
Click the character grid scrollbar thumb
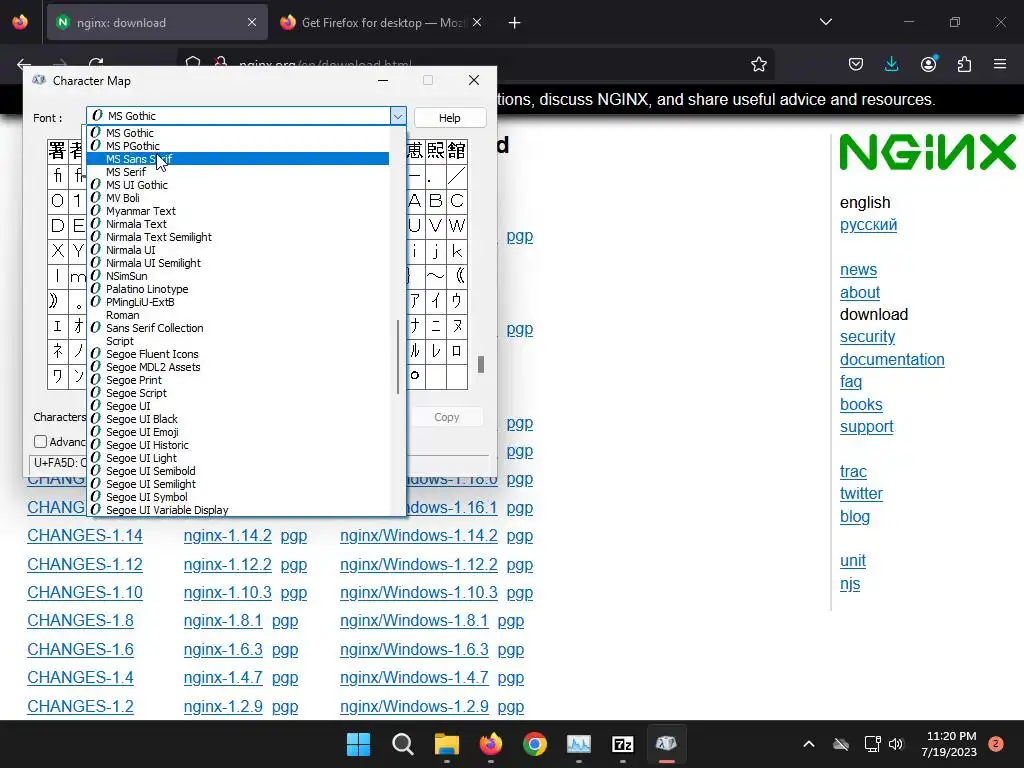(x=481, y=364)
